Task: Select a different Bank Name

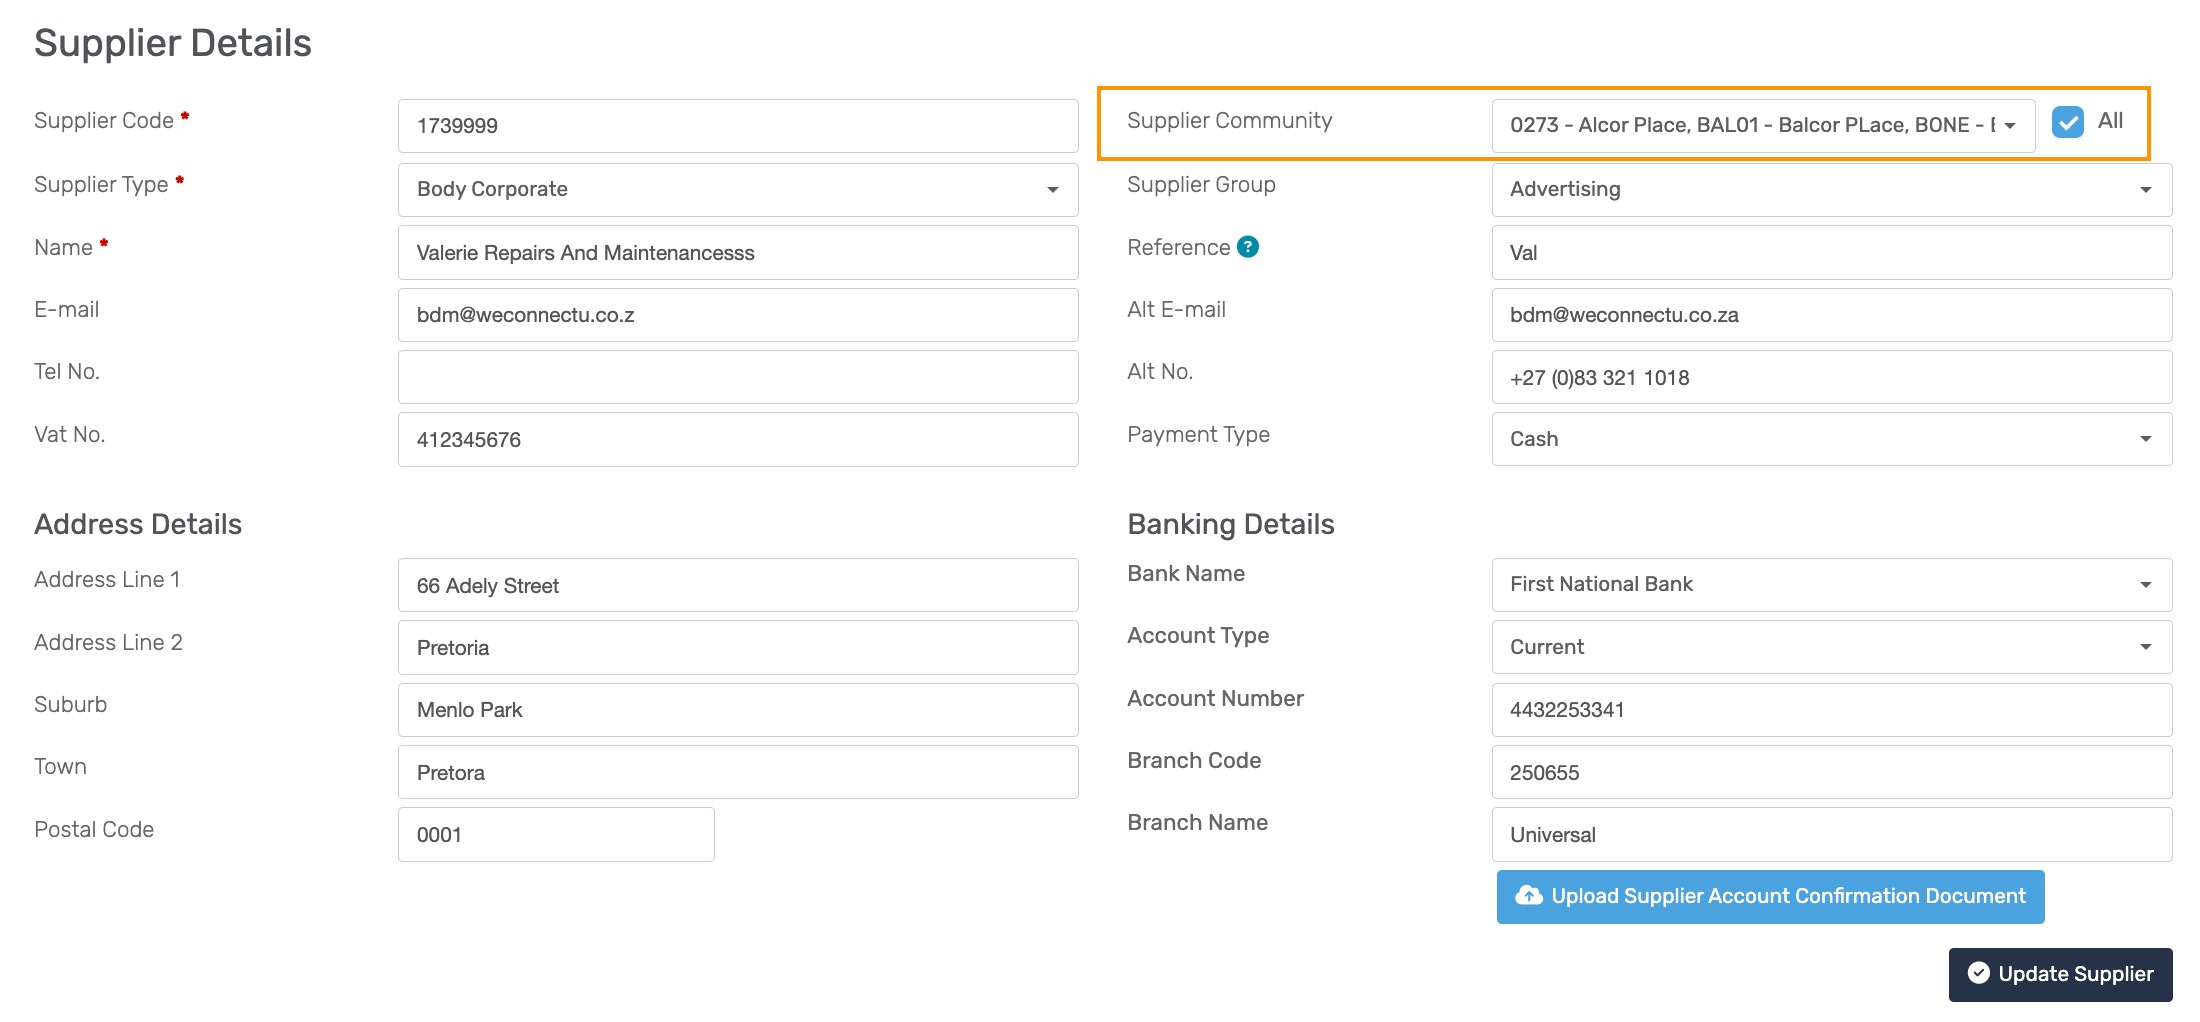Action: pos(1831,585)
